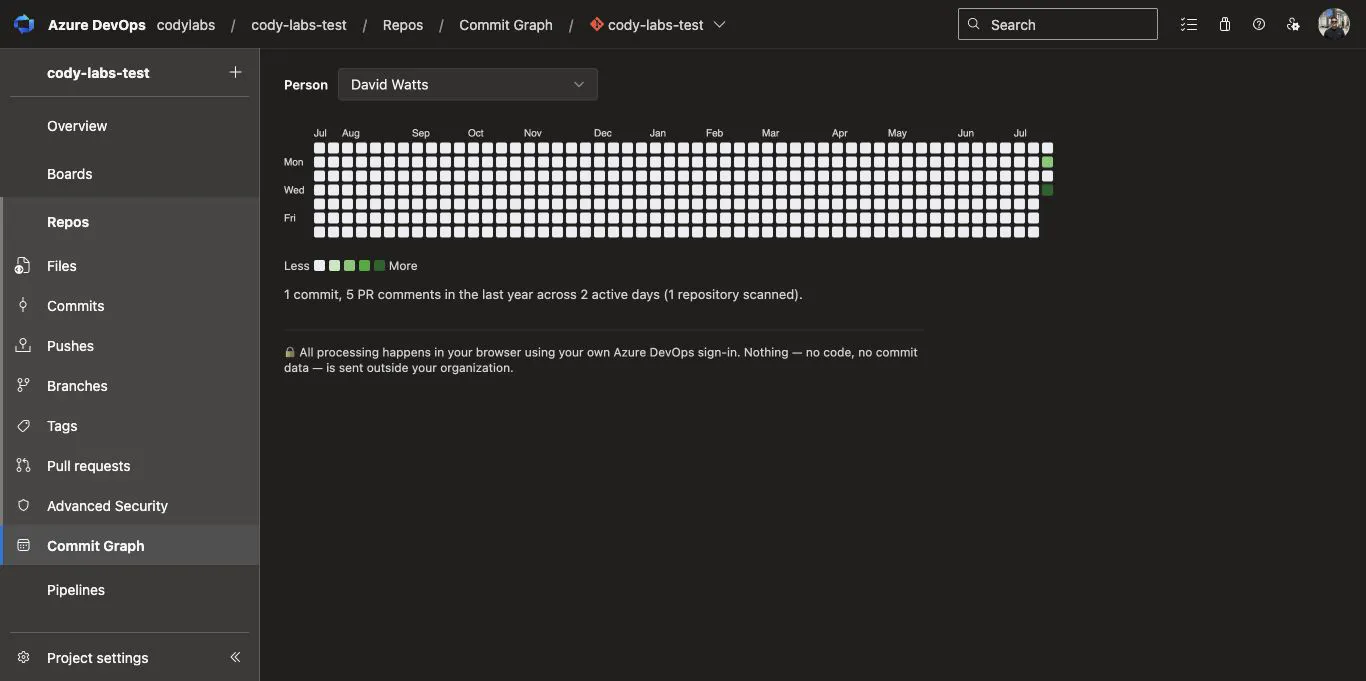Expand the cody-labs-test repository picker chevron

point(720,25)
